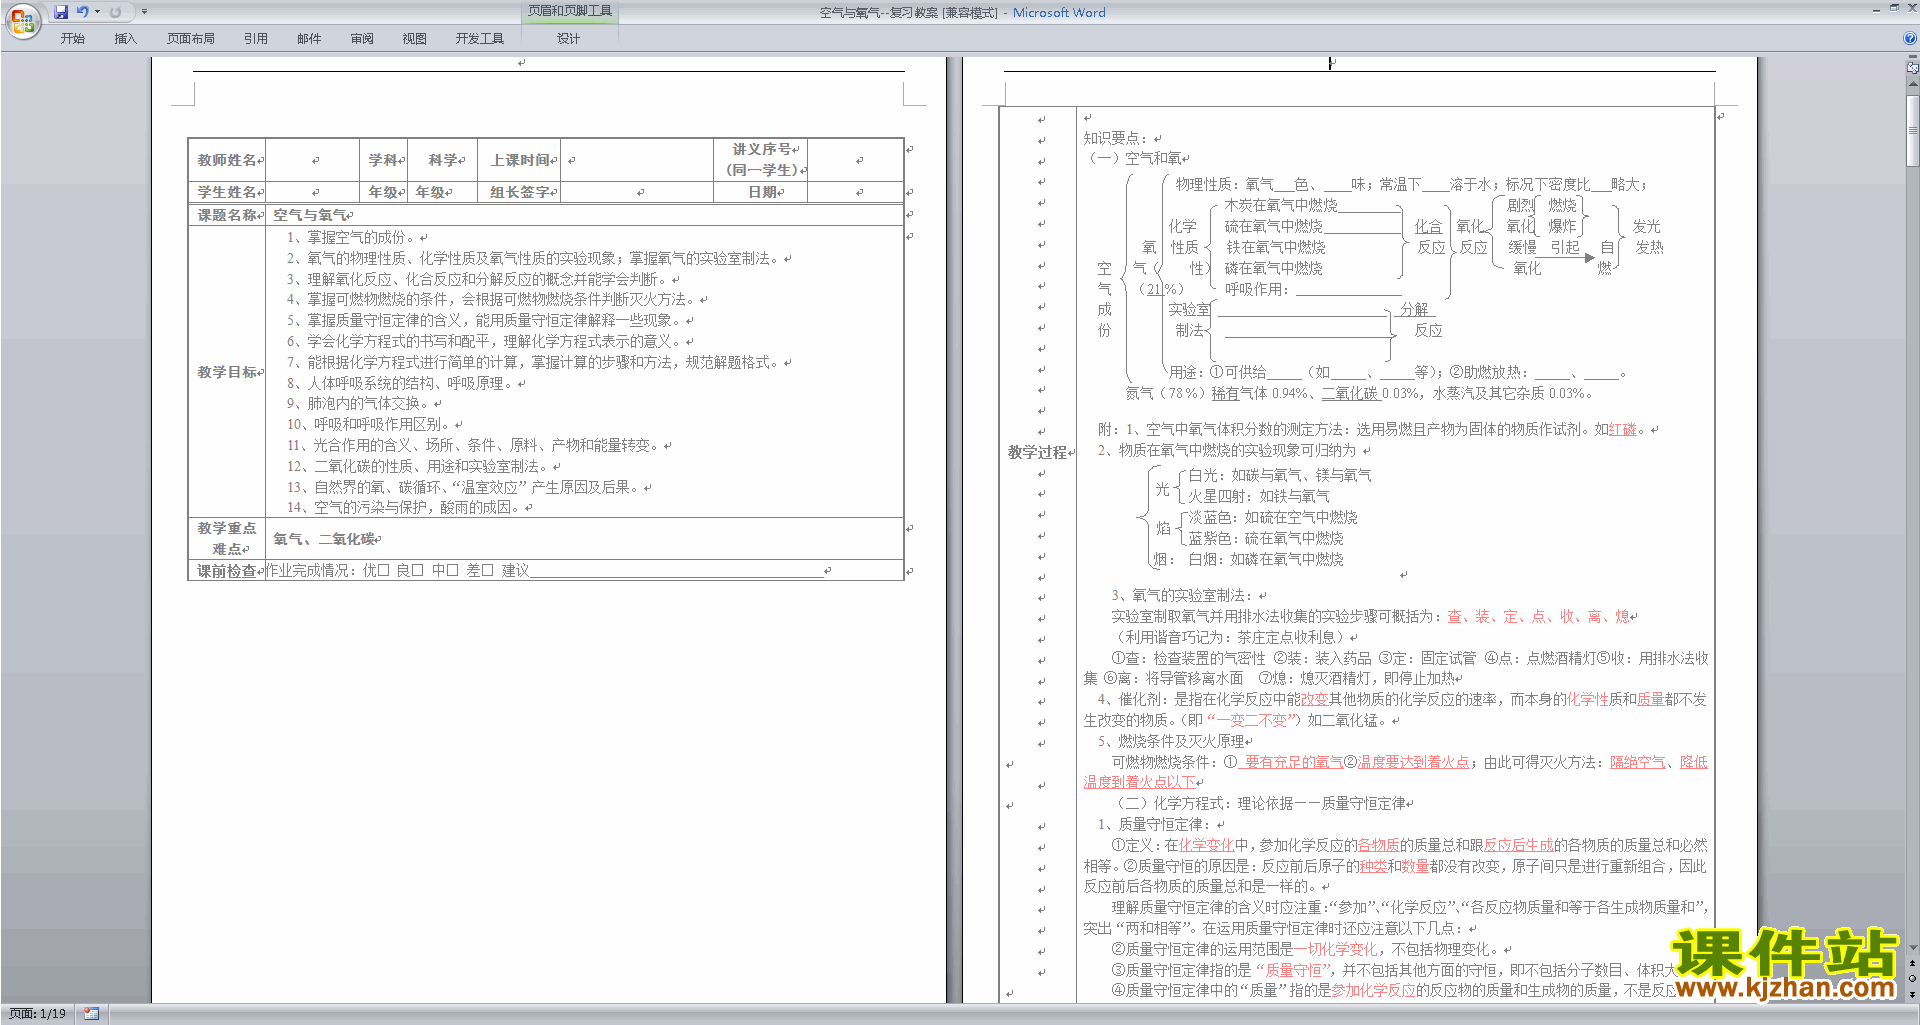The height and width of the screenshot is (1025, 1920).
Task: Click the 3、氧气的实验室制法 line
Action: pyautogui.click(x=1182, y=595)
